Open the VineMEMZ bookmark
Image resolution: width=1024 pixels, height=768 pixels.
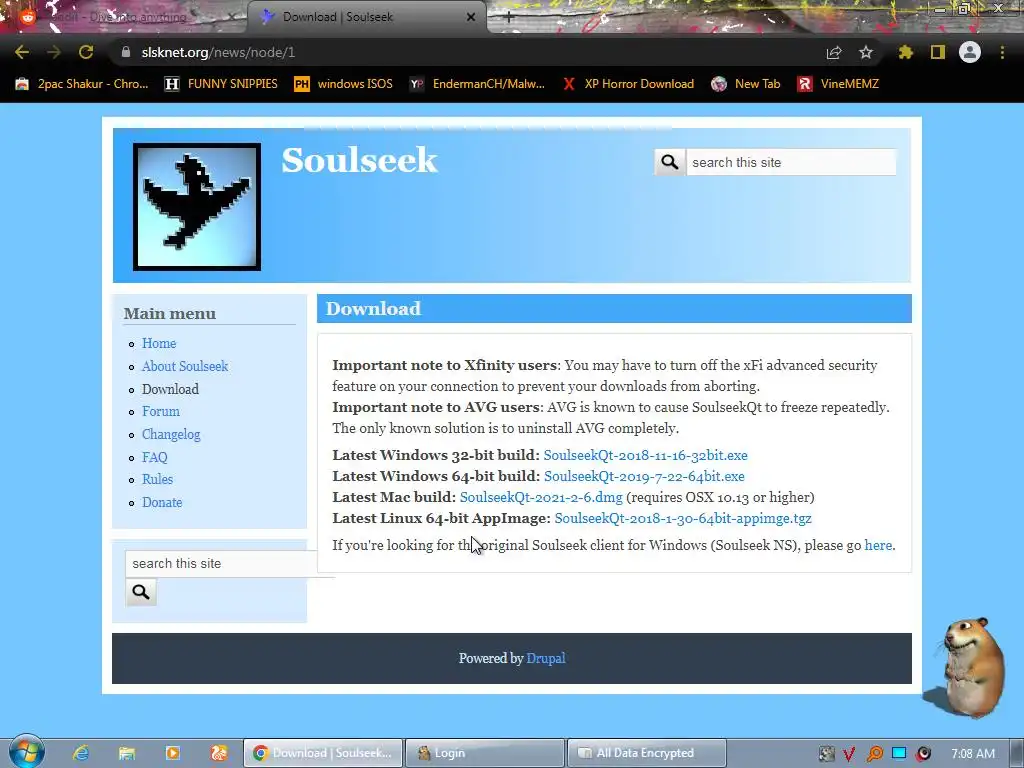tap(839, 84)
